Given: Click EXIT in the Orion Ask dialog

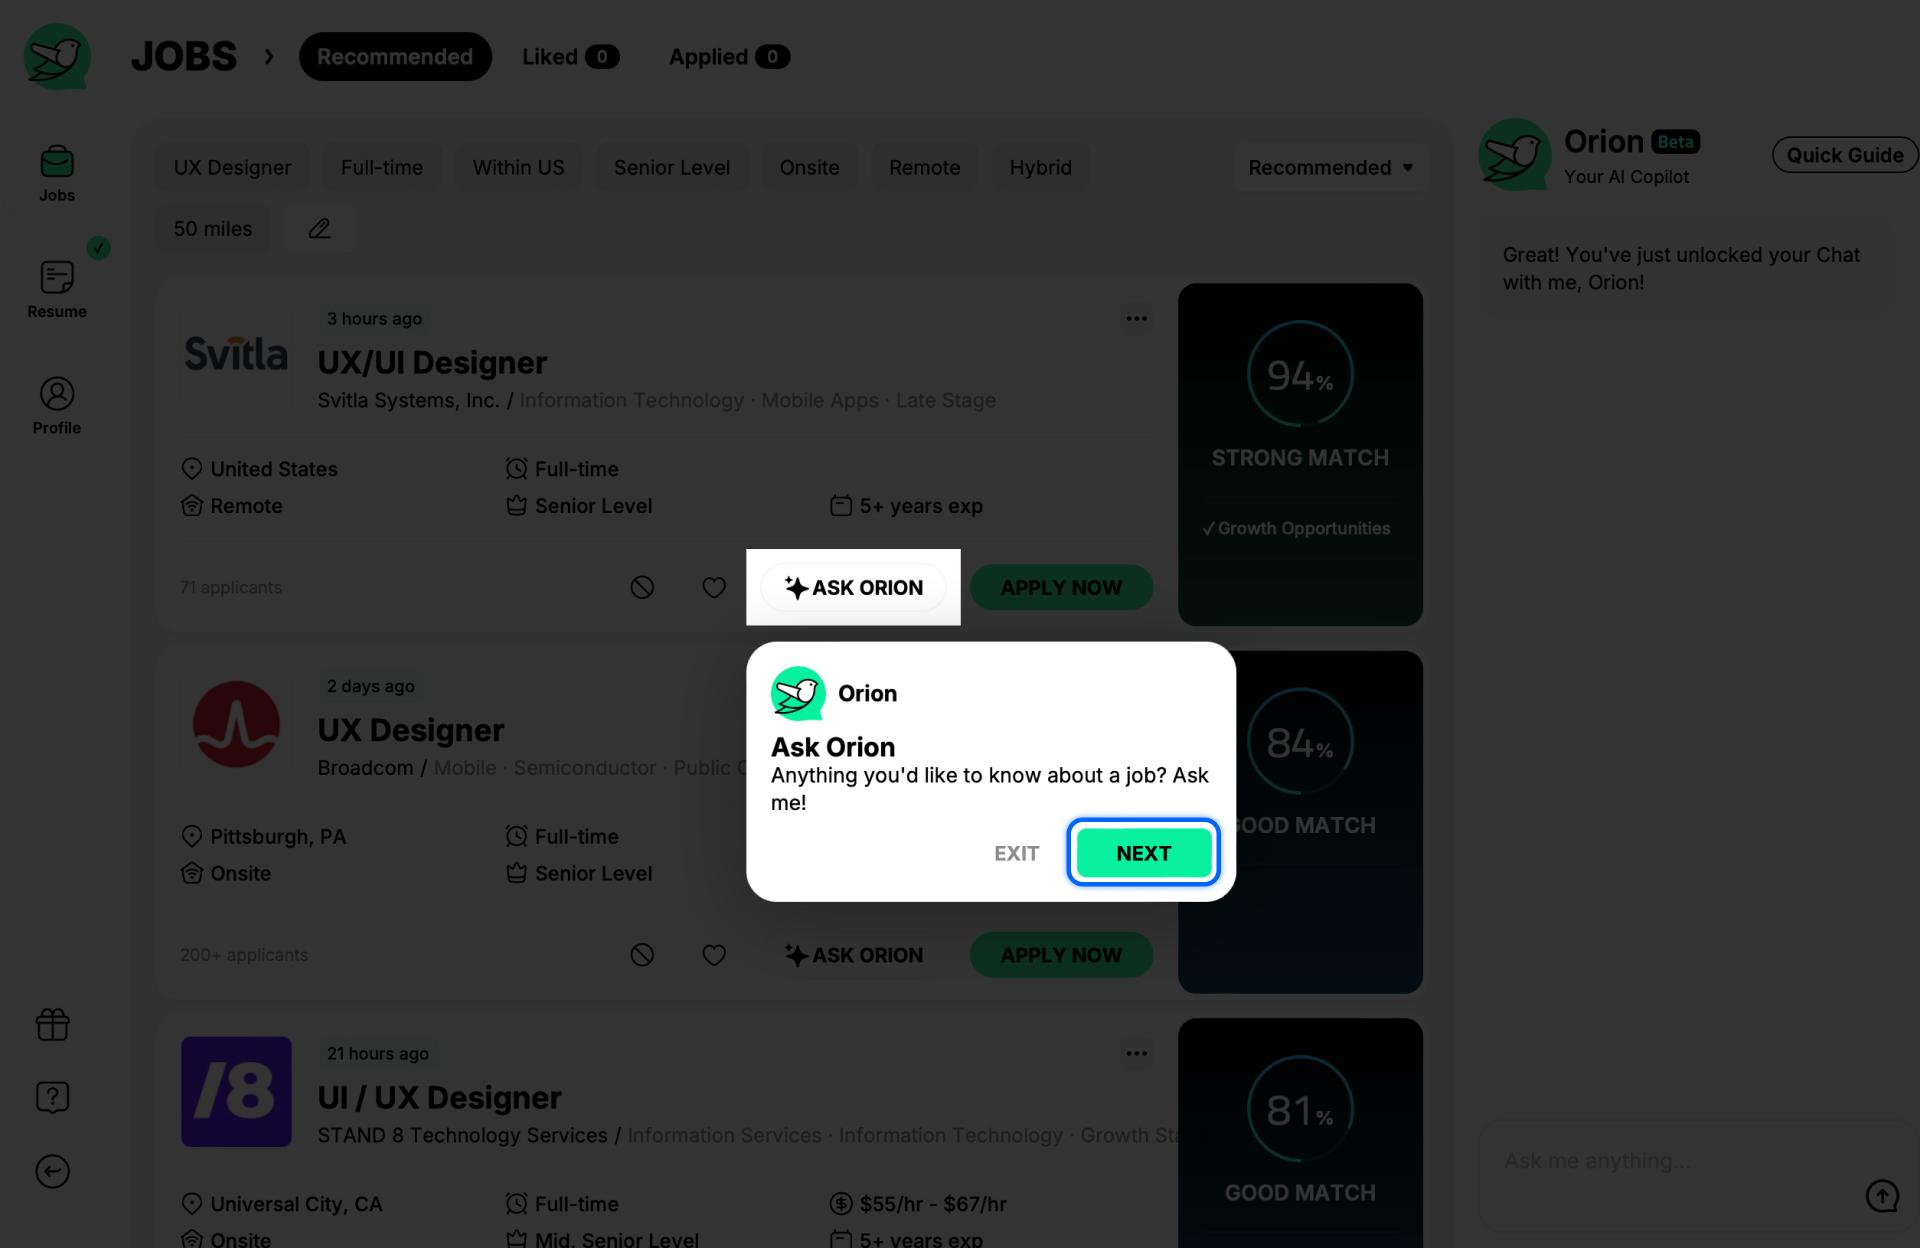Looking at the screenshot, I should (1016, 852).
